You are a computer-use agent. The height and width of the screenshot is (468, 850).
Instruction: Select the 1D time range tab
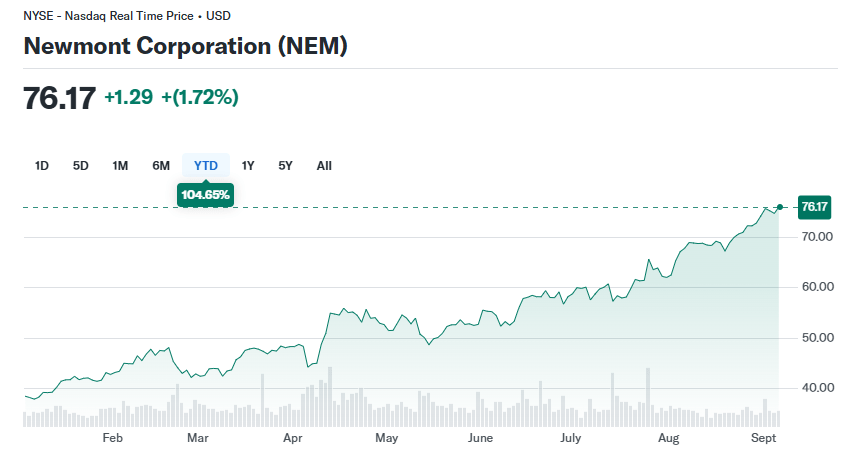click(x=42, y=166)
